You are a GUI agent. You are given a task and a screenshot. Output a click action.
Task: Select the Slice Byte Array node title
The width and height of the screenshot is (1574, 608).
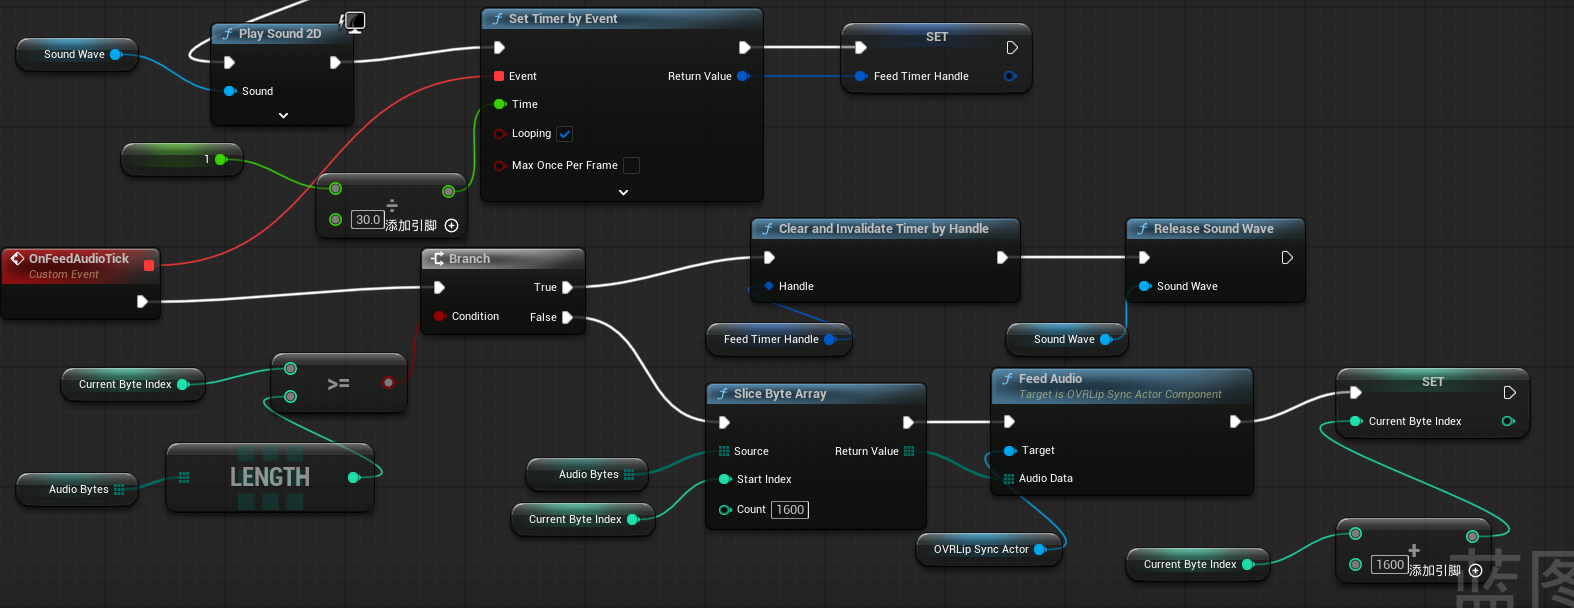[780, 394]
